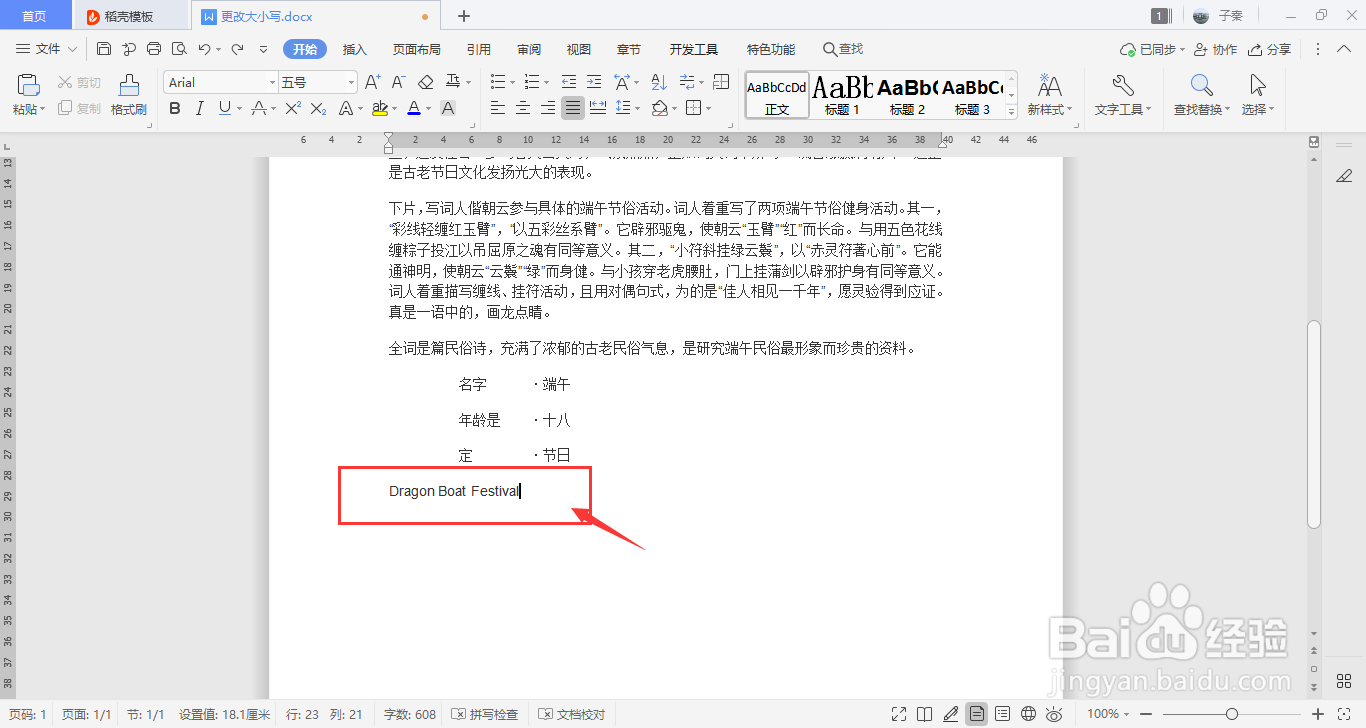Viewport: 1366px width, 728px height.
Task: Increase paragraph indent
Action: pyautogui.click(x=595, y=82)
